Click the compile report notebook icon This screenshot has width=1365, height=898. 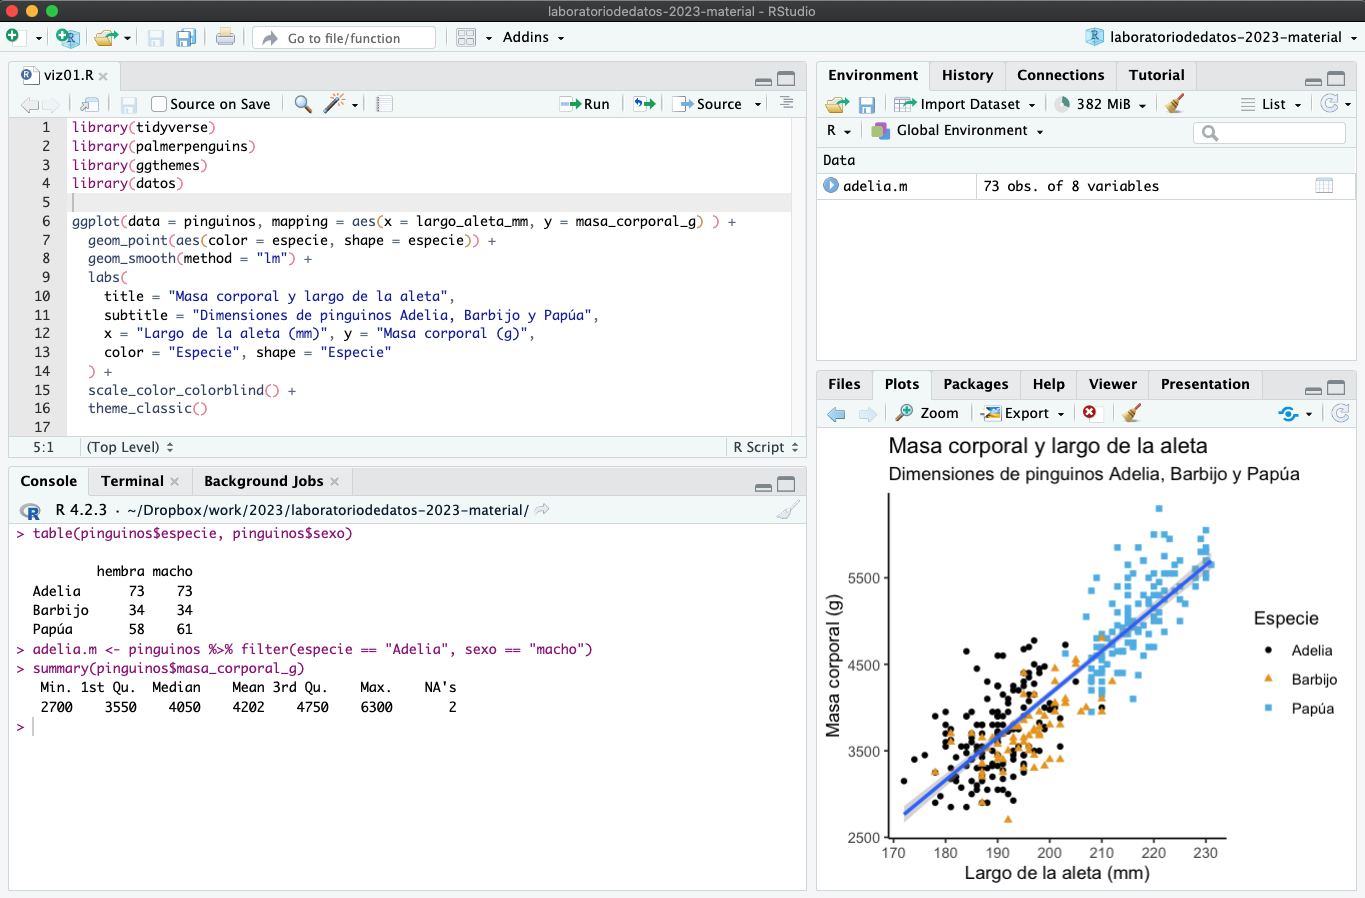click(x=385, y=104)
